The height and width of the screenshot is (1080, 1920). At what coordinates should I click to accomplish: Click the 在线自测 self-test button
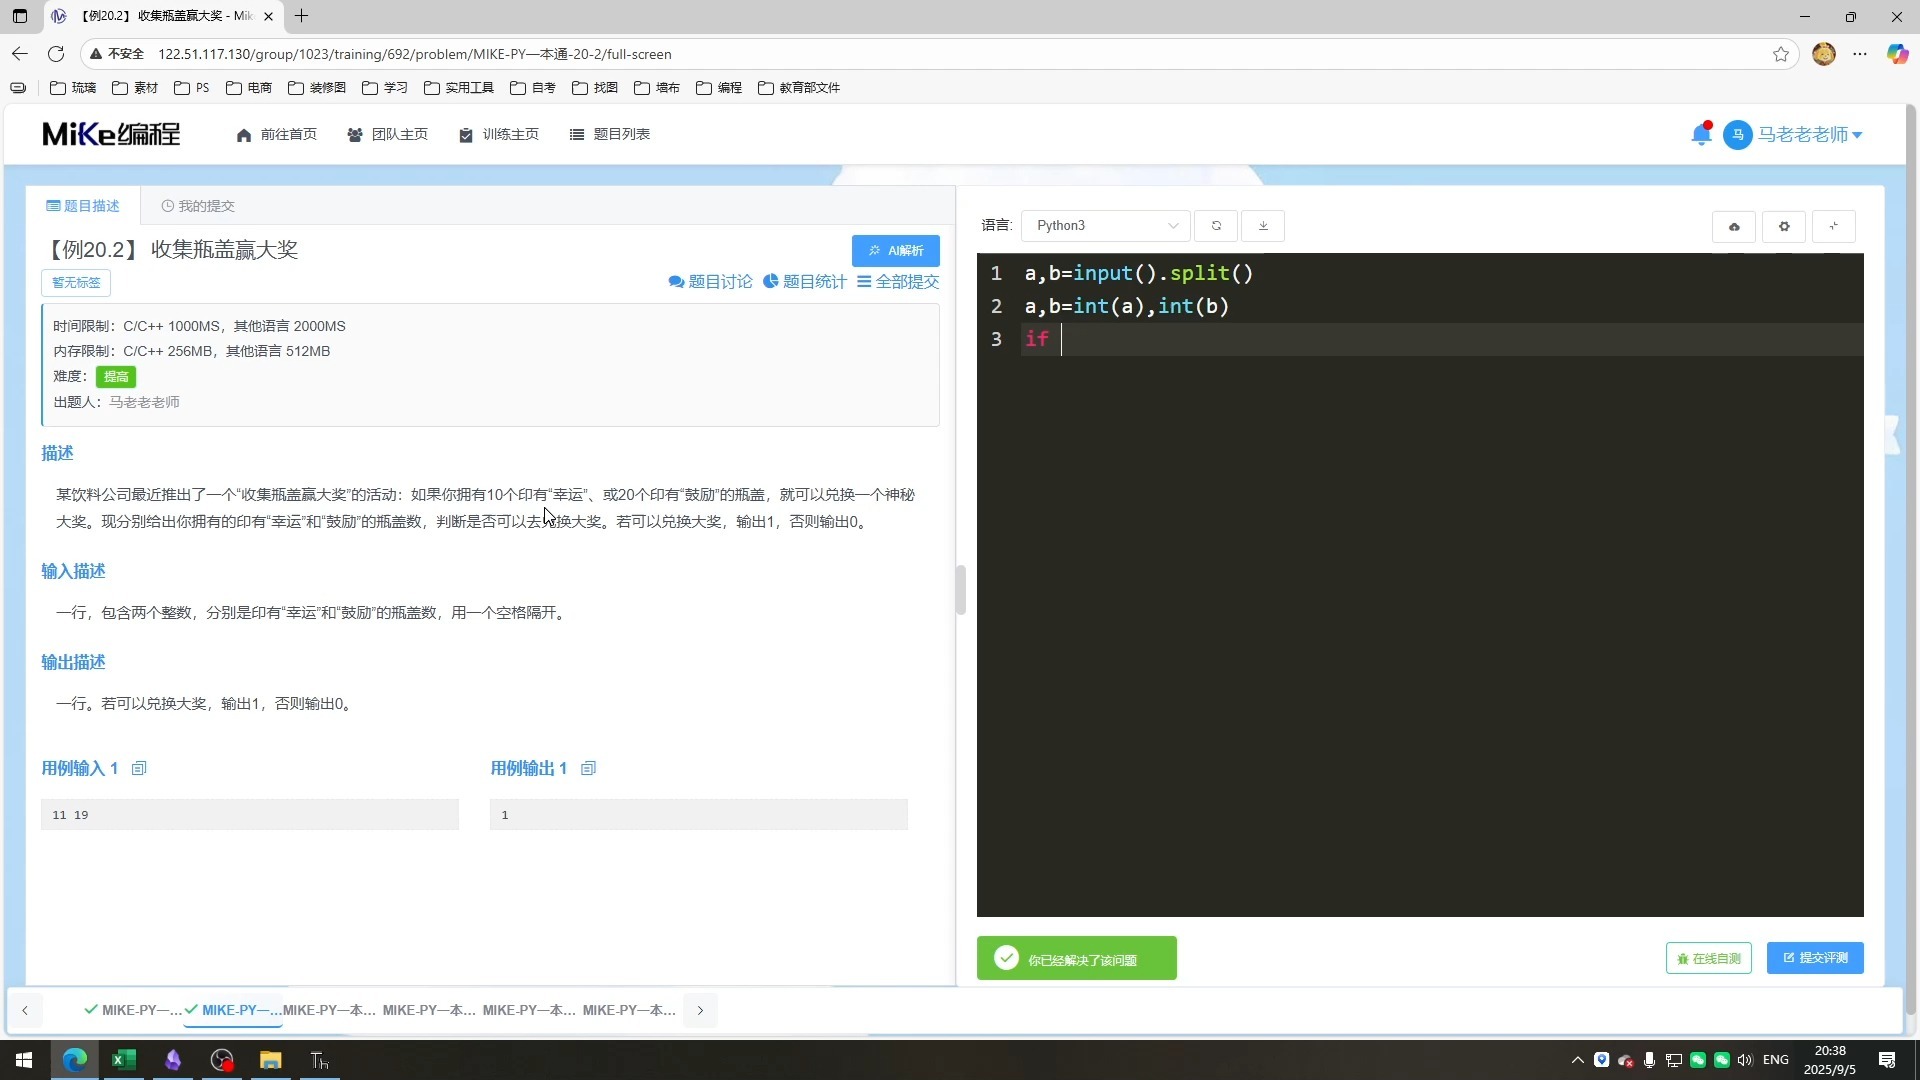[1708, 958]
